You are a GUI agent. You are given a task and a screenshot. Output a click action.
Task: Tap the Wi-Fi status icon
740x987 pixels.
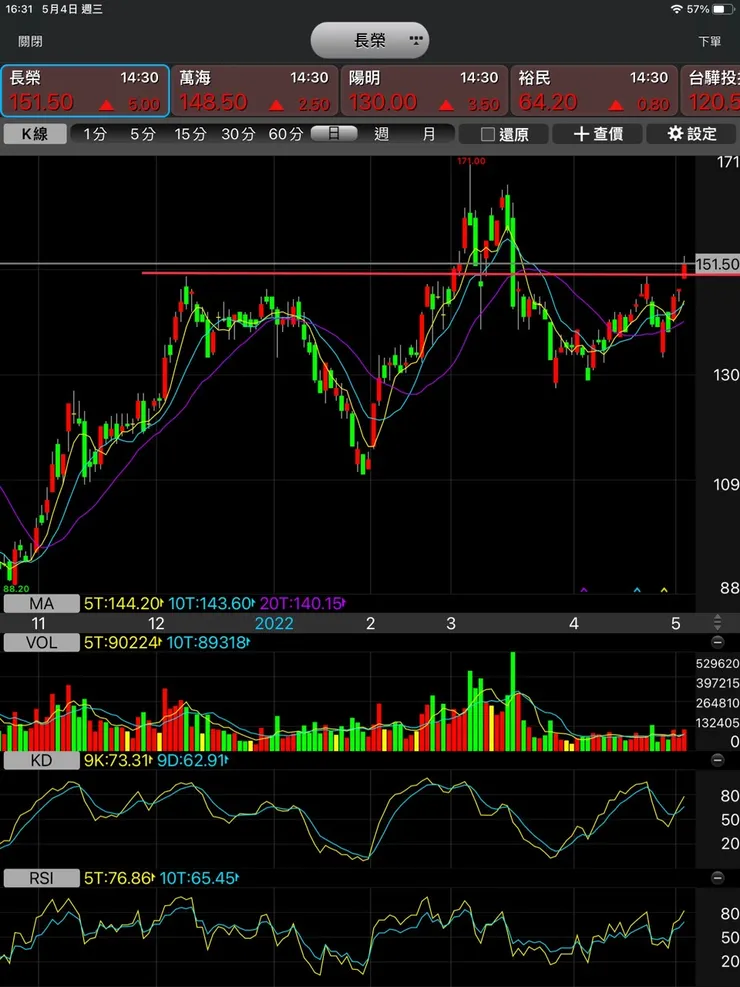tap(676, 9)
